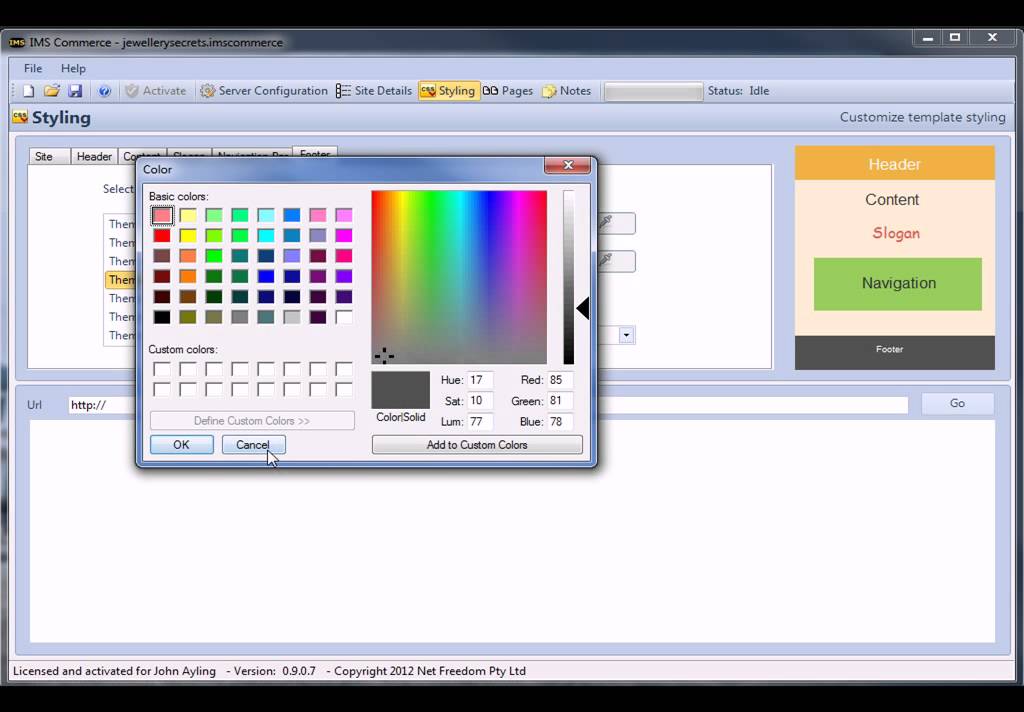Click the dark Footer preview block
Screen dimensions: 1024x712
[x=895, y=352]
